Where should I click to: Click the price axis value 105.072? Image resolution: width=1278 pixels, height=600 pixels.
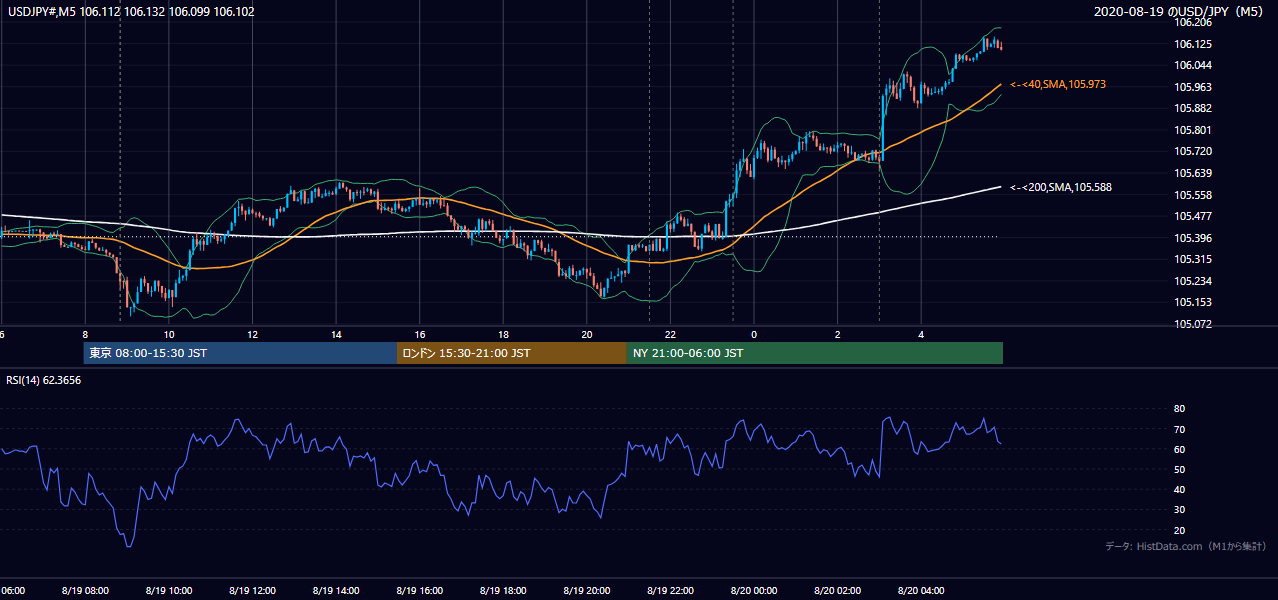click(x=1194, y=324)
